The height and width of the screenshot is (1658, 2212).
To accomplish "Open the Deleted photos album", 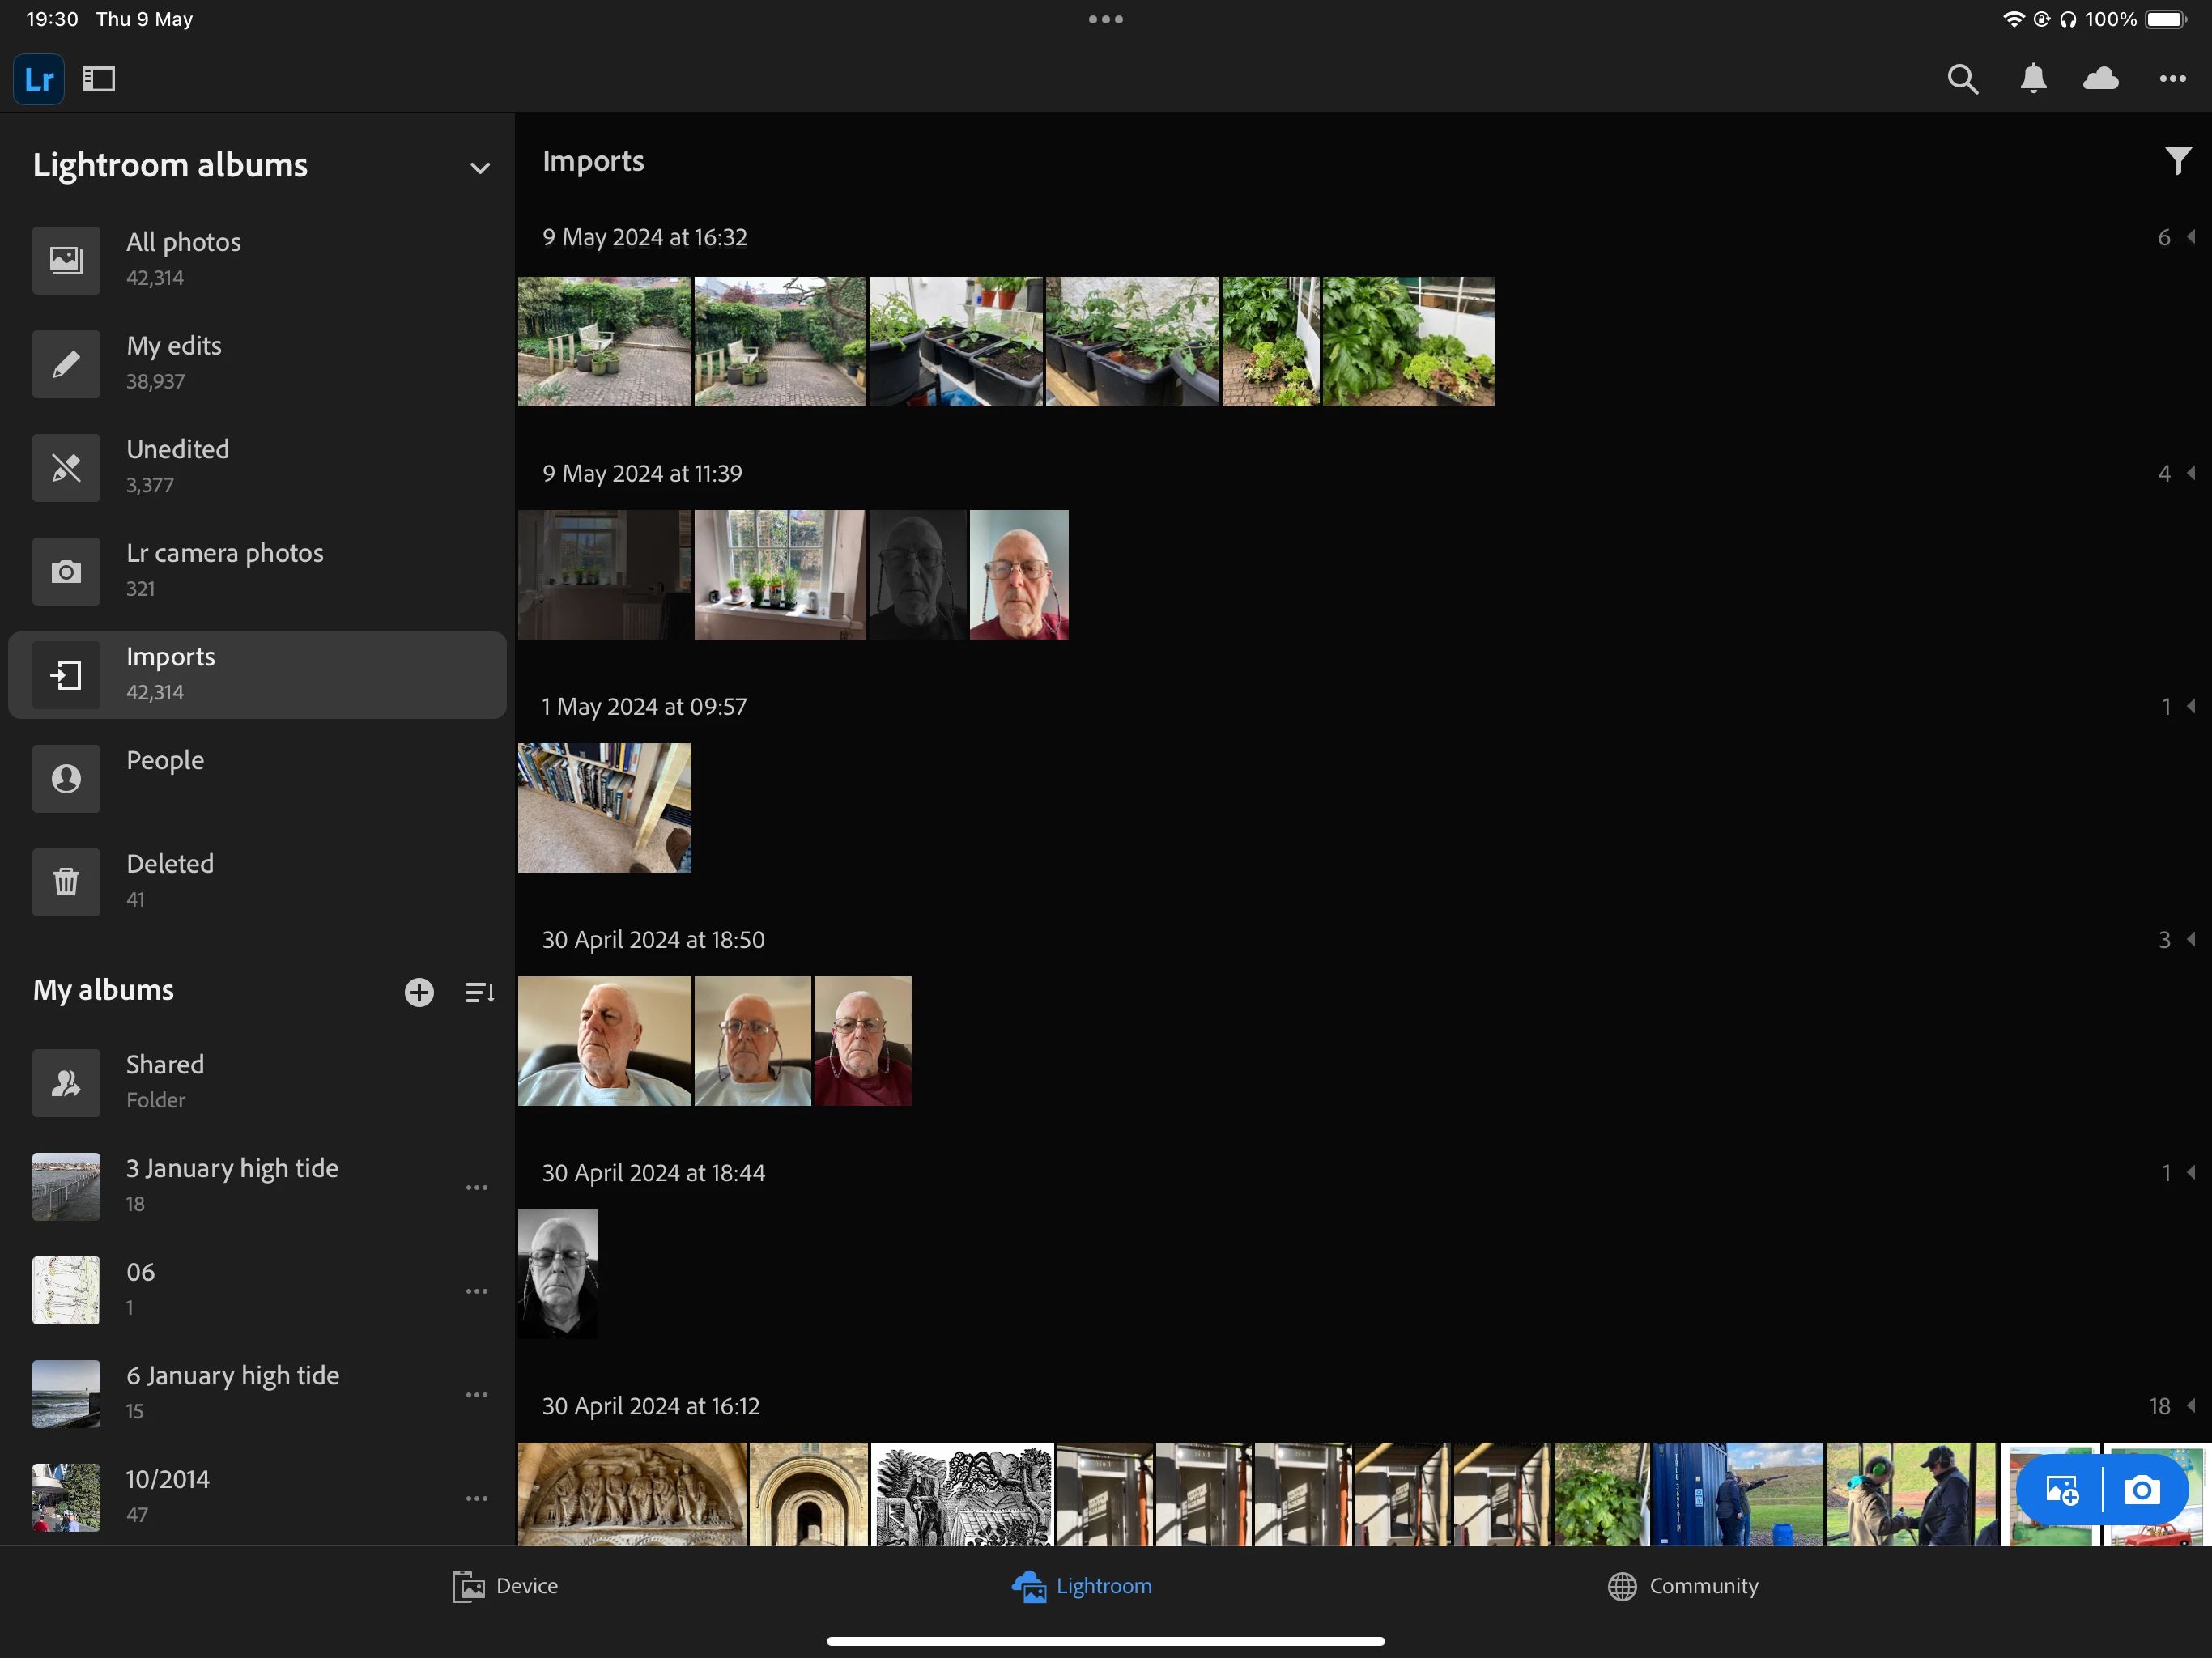I will click(x=170, y=880).
